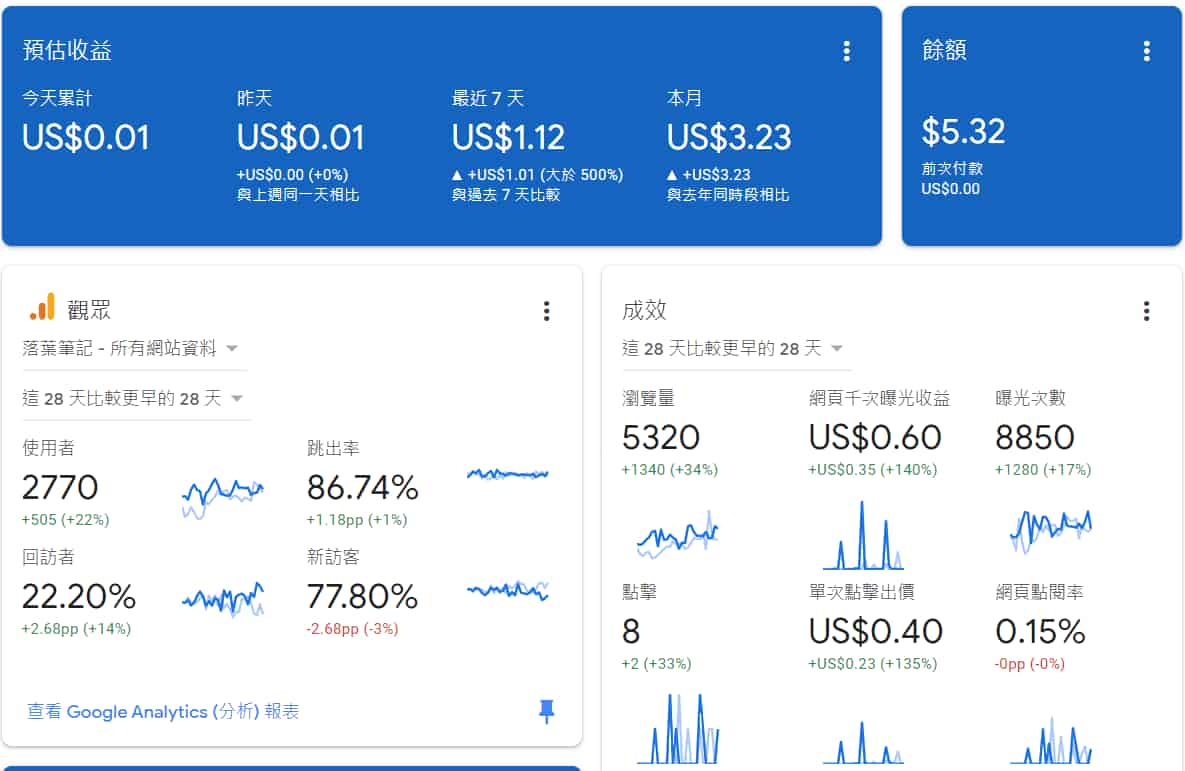The height and width of the screenshot is (771, 1185).
Task: Click the 跳出率 sparkline chart
Action: coord(508,474)
